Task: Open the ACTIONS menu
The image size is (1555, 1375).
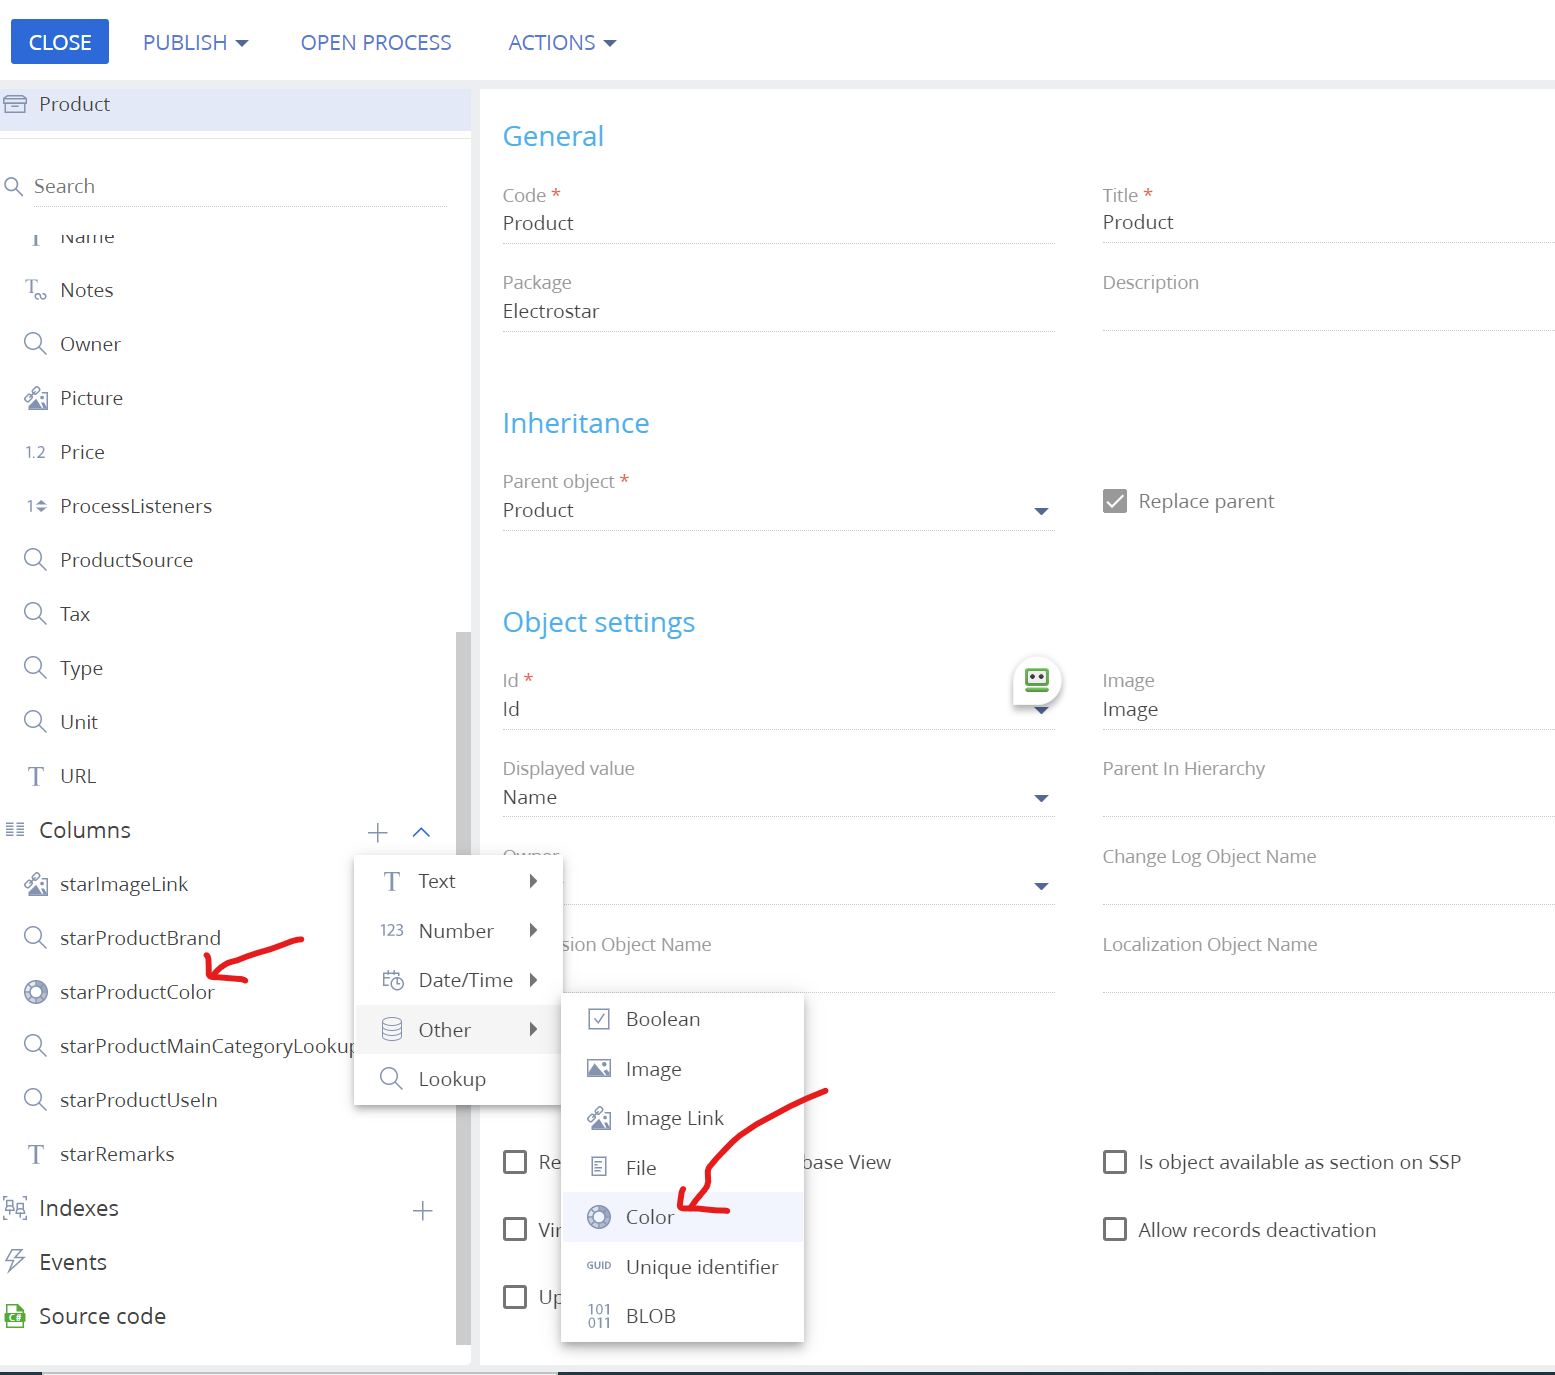Action: [x=561, y=42]
